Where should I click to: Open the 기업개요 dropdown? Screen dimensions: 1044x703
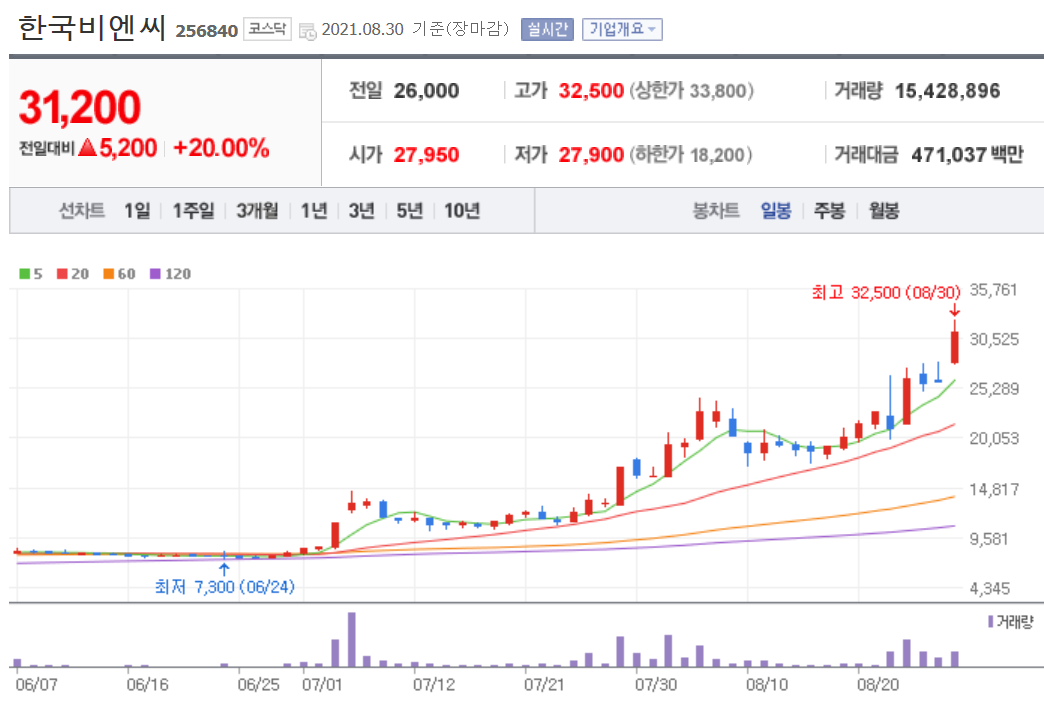(622, 29)
